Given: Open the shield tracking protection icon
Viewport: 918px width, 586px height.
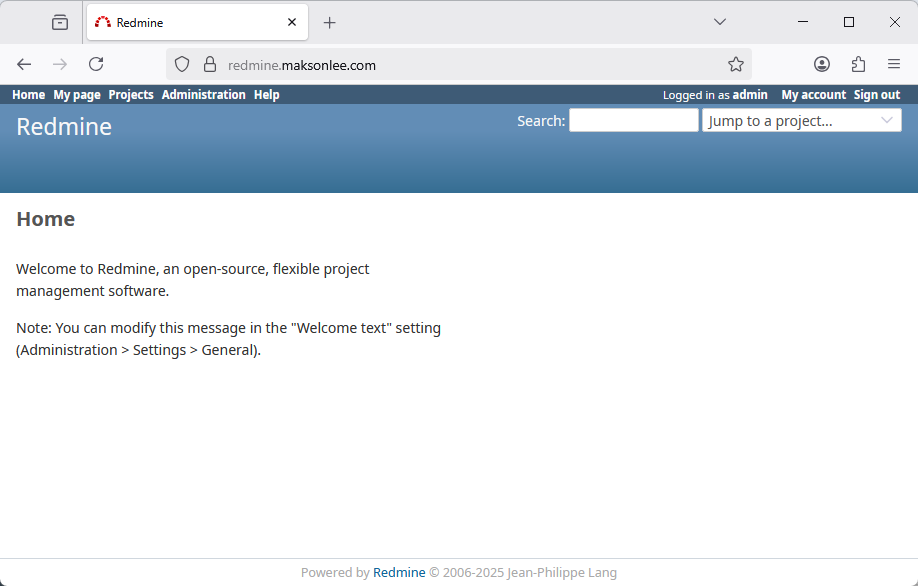Looking at the screenshot, I should [182, 64].
